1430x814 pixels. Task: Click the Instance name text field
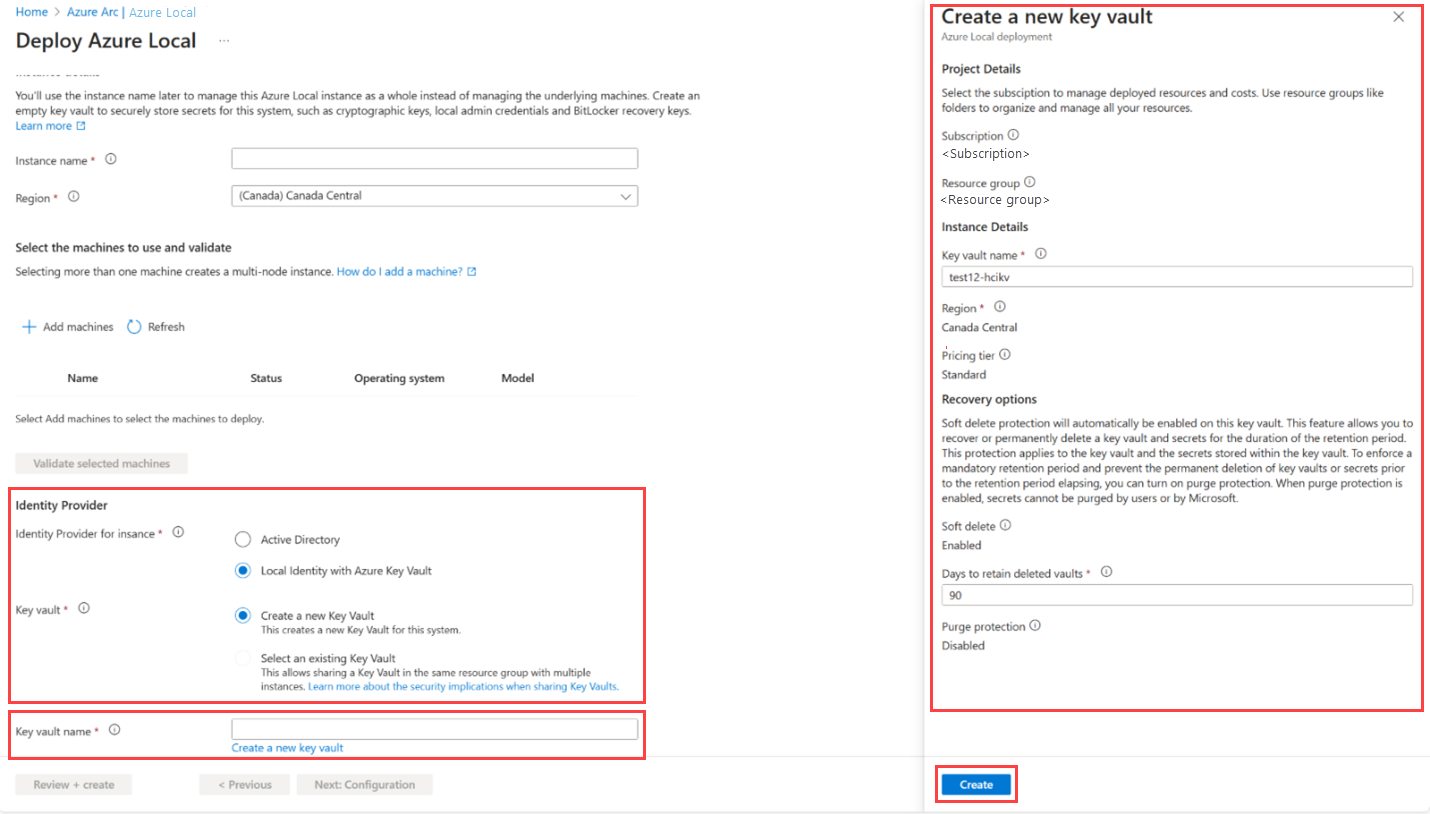(x=434, y=159)
